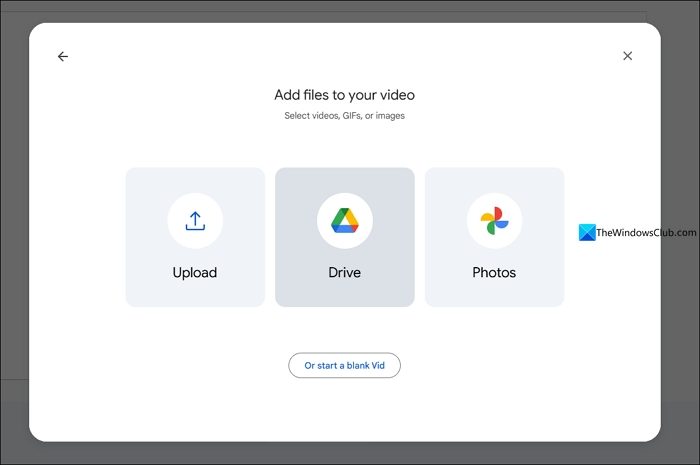This screenshot has height=465, width=700.
Task: Close the Add files dialog
Action: click(x=627, y=56)
